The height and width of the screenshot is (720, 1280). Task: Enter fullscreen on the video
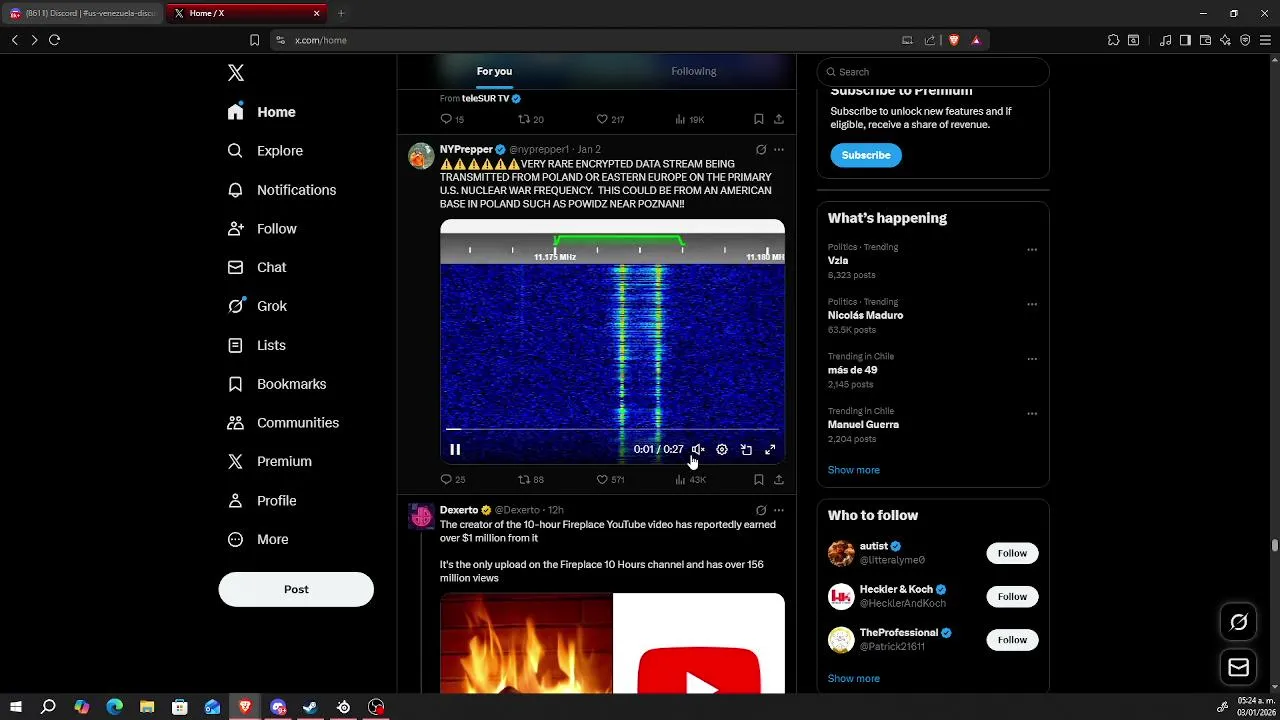tap(770, 450)
